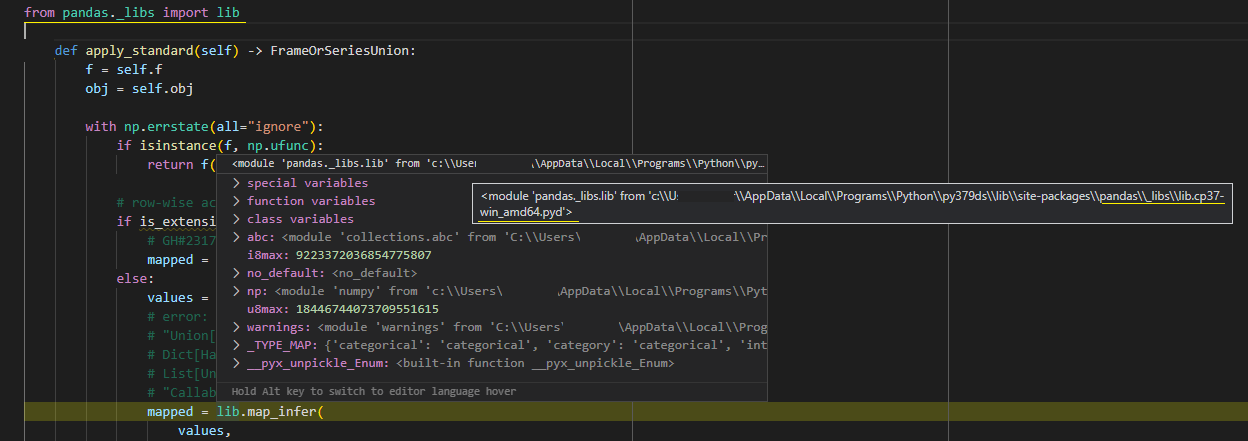Image resolution: width=1248 pixels, height=441 pixels.
Task: Expand the special variables node
Action: [x=236, y=183]
